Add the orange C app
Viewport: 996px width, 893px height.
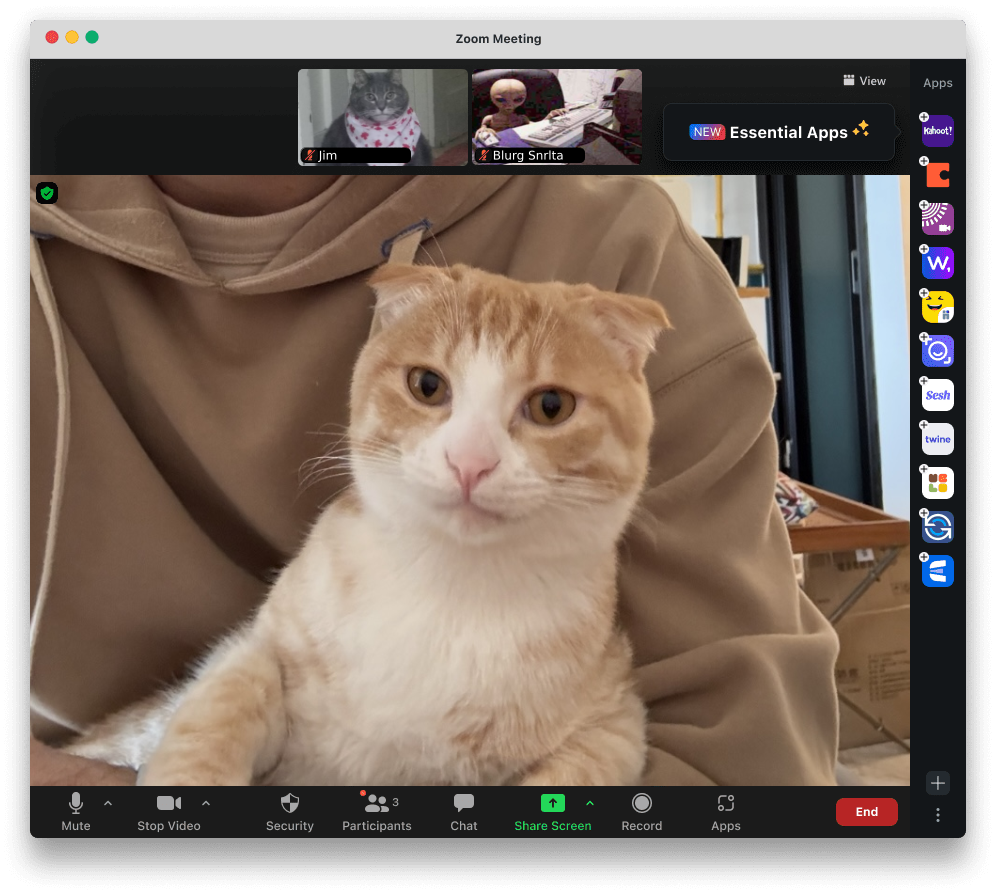pyautogui.click(x=937, y=175)
